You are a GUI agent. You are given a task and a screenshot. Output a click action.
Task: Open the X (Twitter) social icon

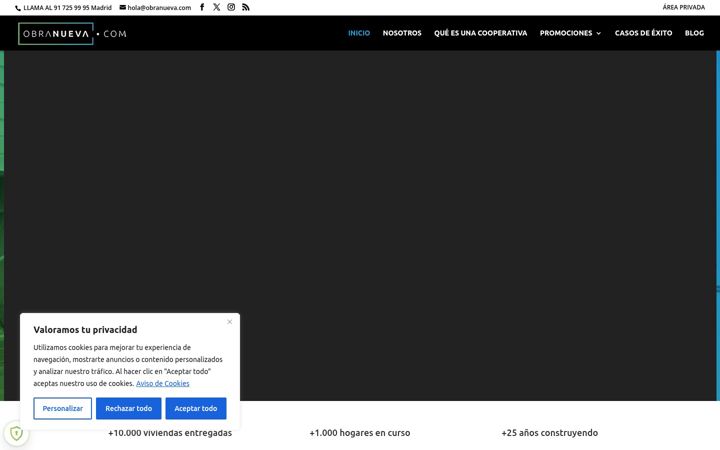216,7
